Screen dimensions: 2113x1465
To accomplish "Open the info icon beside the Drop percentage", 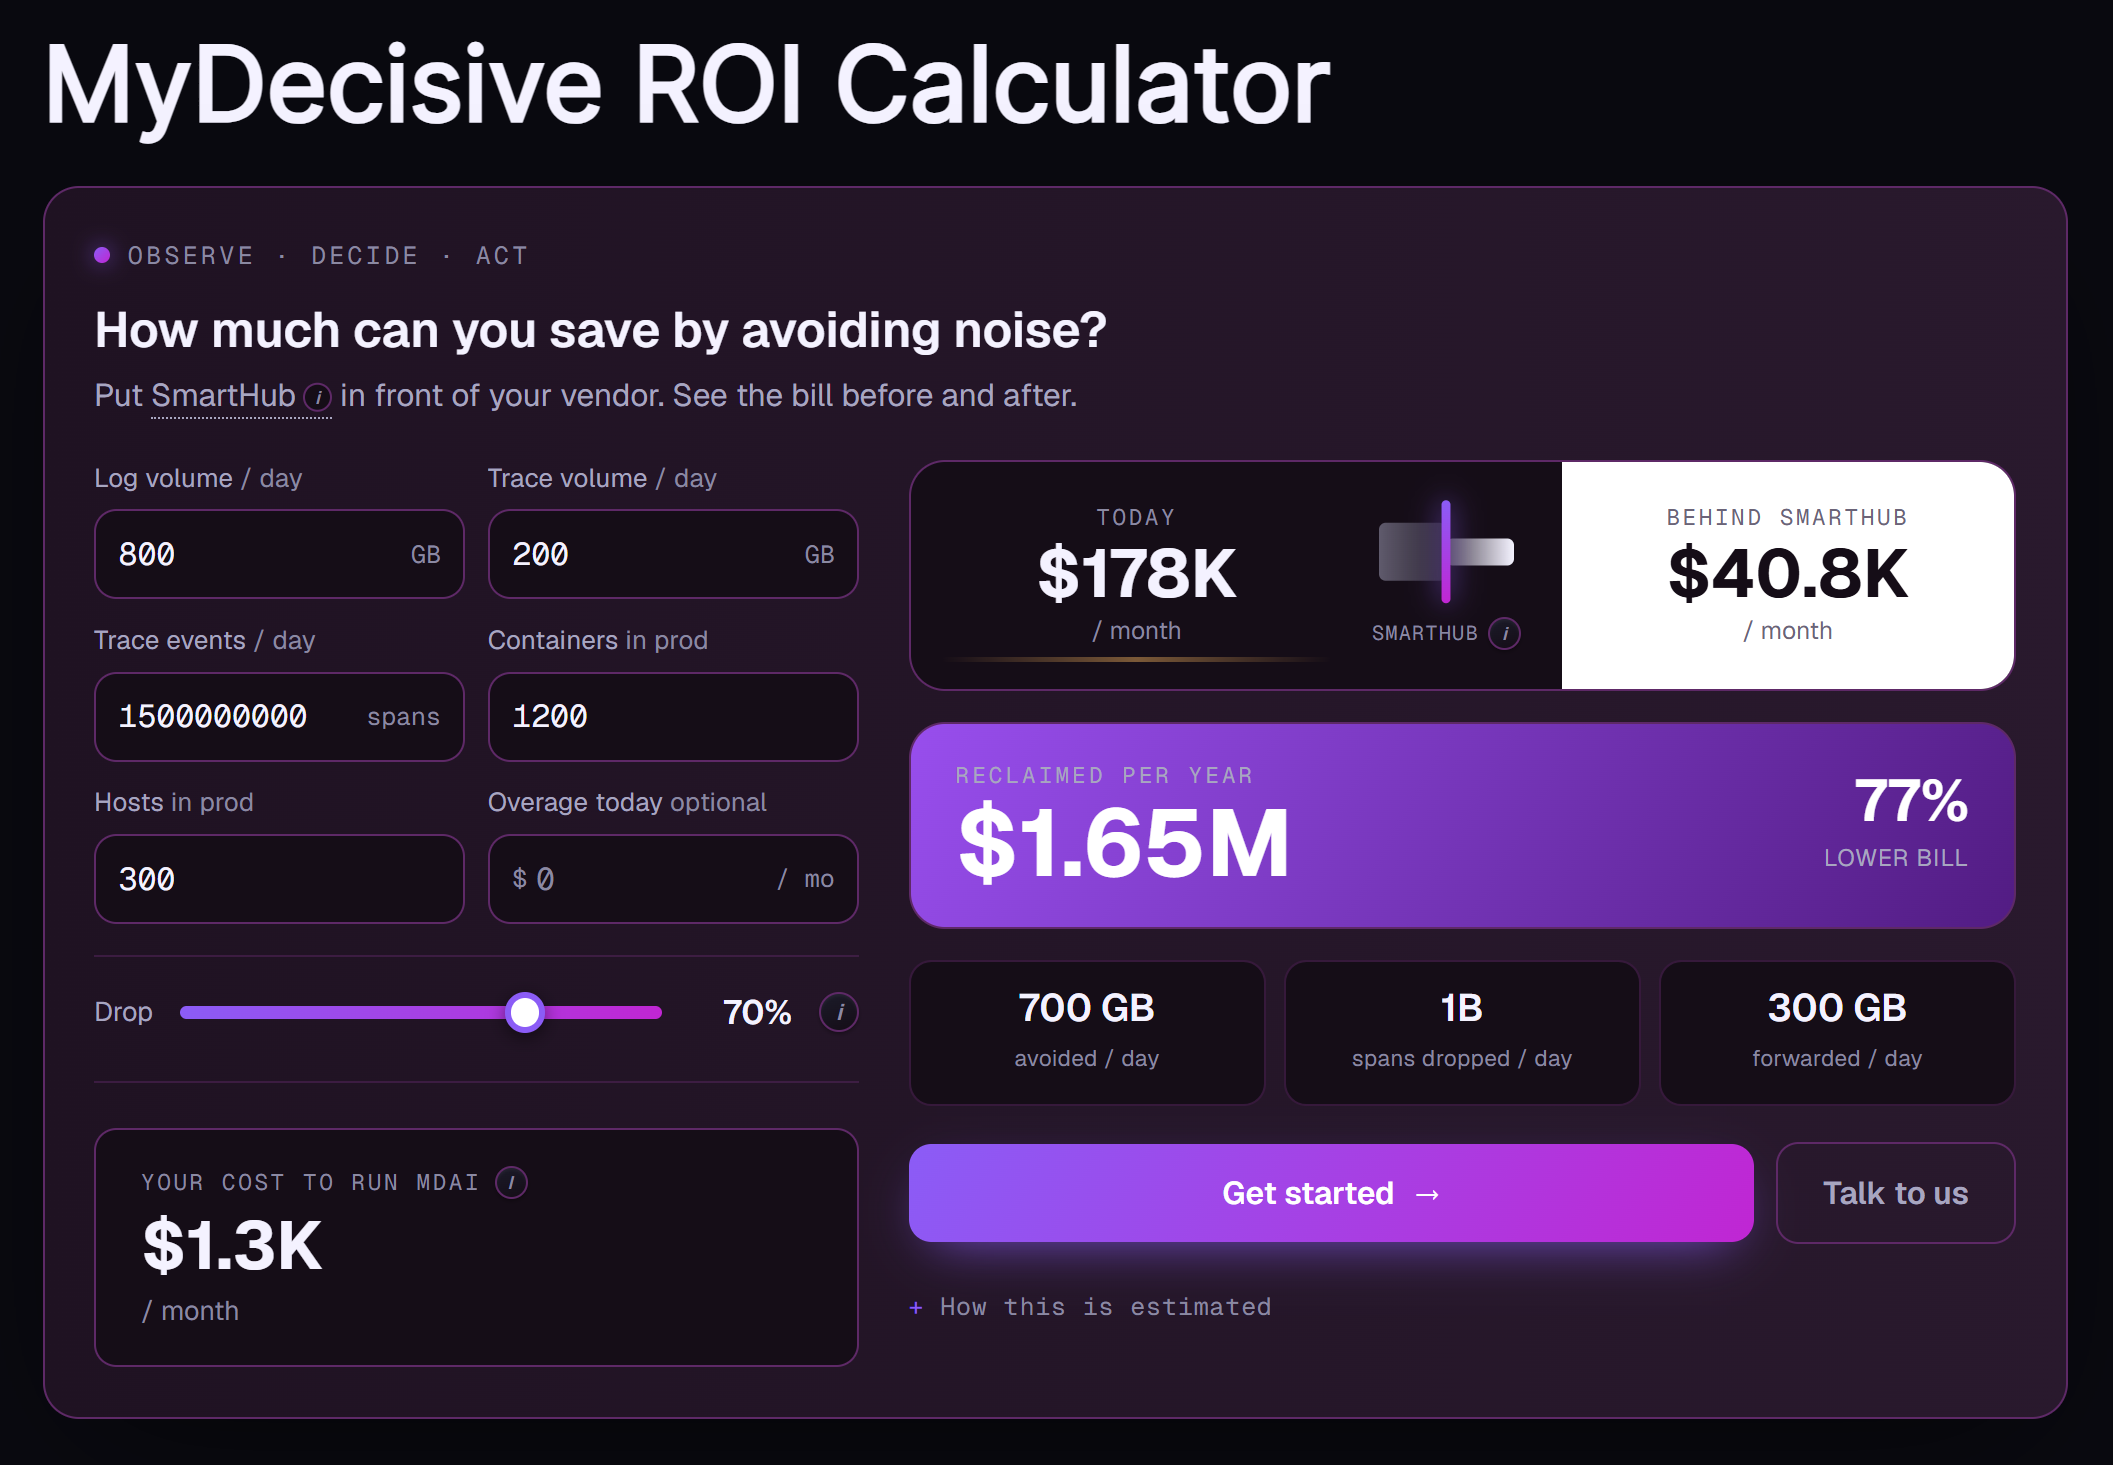I will click(839, 1012).
